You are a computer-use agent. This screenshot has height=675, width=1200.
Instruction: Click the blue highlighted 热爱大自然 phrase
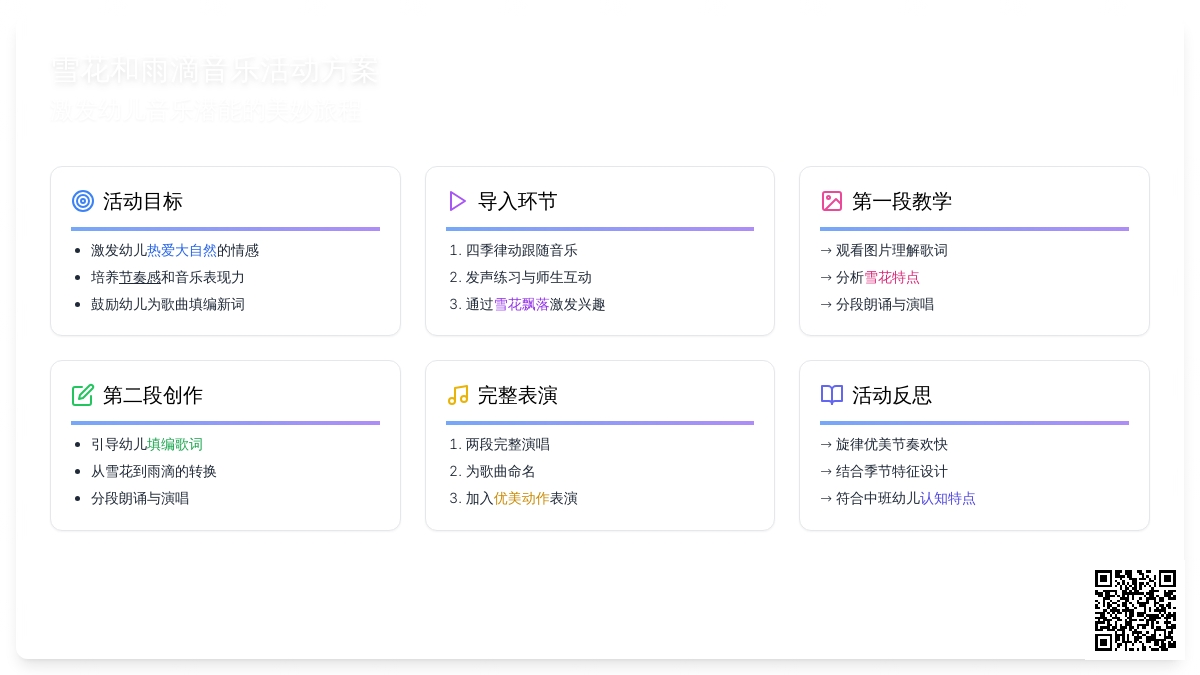(182, 250)
